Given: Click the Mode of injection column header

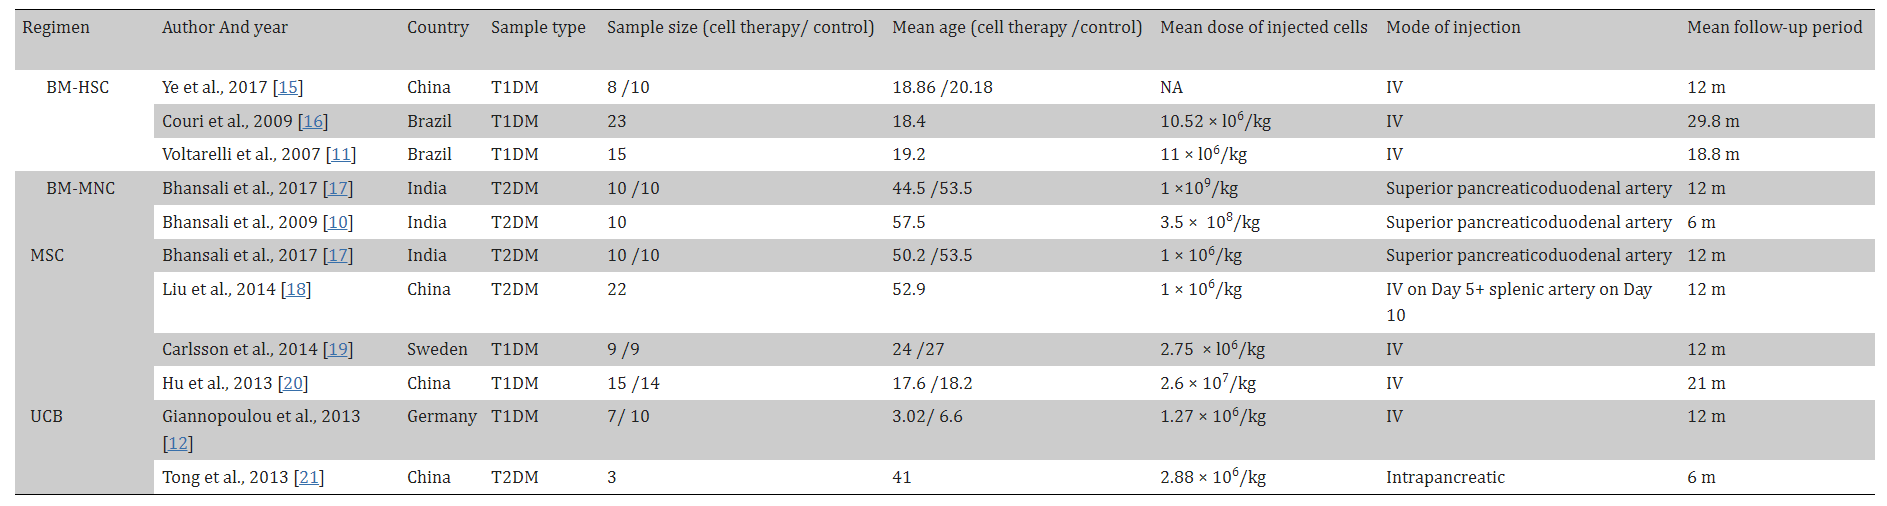Looking at the screenshot, I should (x=1453, y=28).
